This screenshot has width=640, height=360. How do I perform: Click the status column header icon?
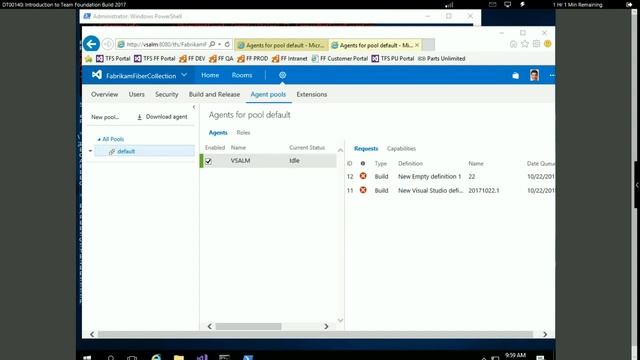point(363,163)
